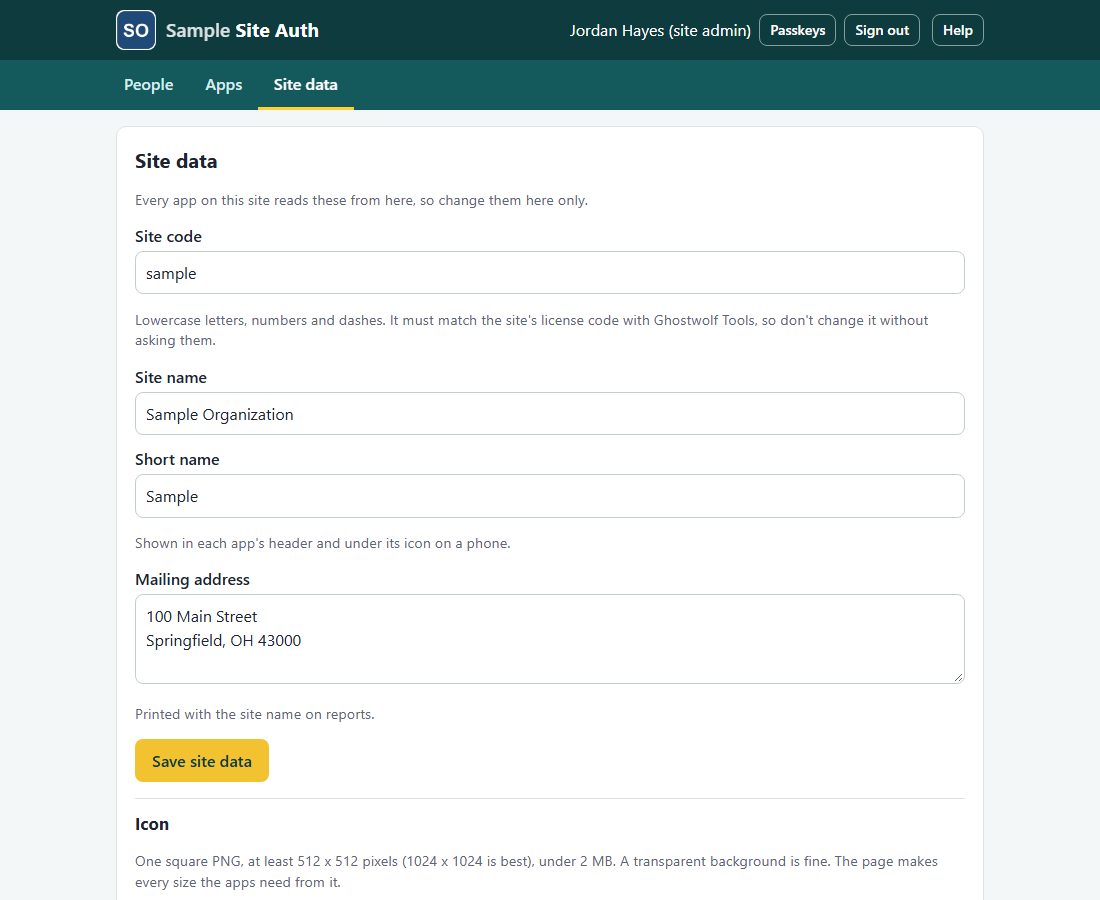Image resolution: width=1100 pixels, height=900 pixels.
Task: Click the Mailing address label
Action: (192, 579)
